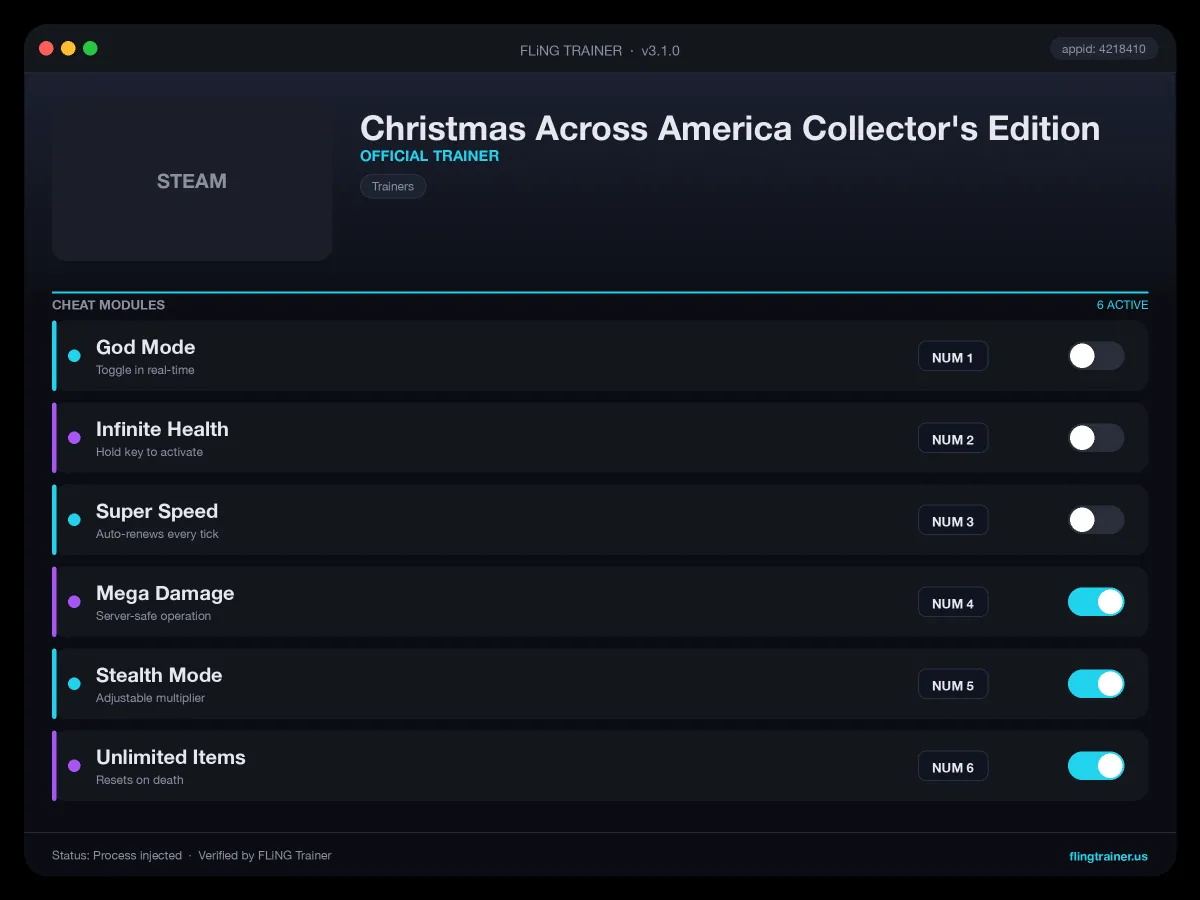
Task: Click the Mega Damage purple dot
Action: (x=74, y=602)
